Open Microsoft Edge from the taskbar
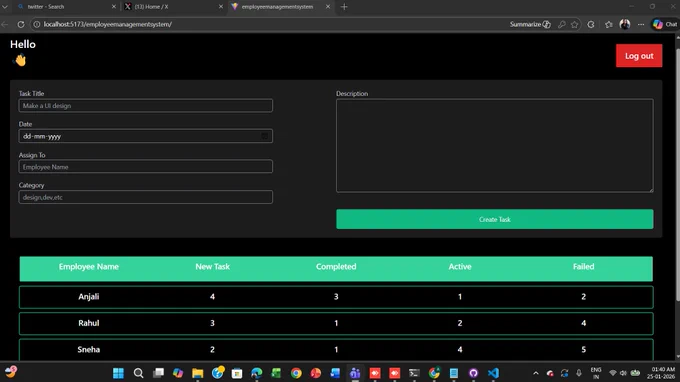This screenshot has height=382, width=680. point(257,373)
